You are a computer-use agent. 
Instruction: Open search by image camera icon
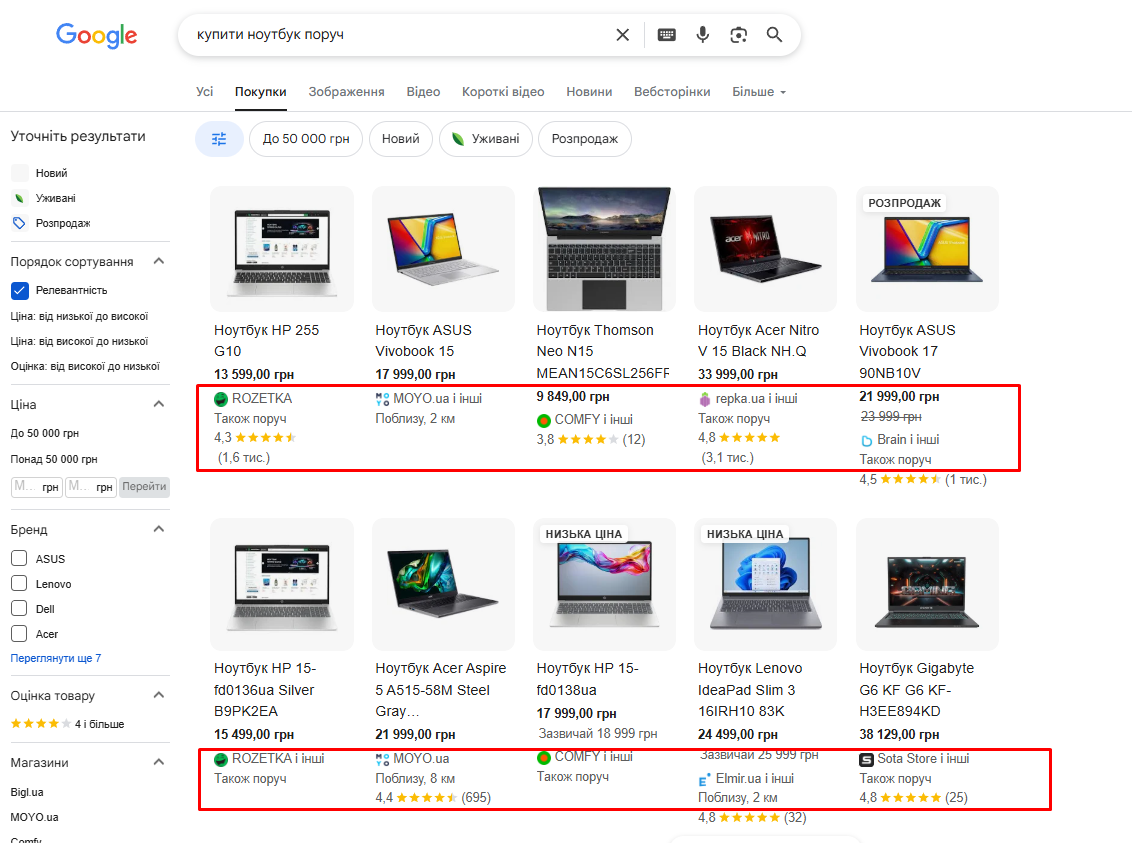coord(738,35)
